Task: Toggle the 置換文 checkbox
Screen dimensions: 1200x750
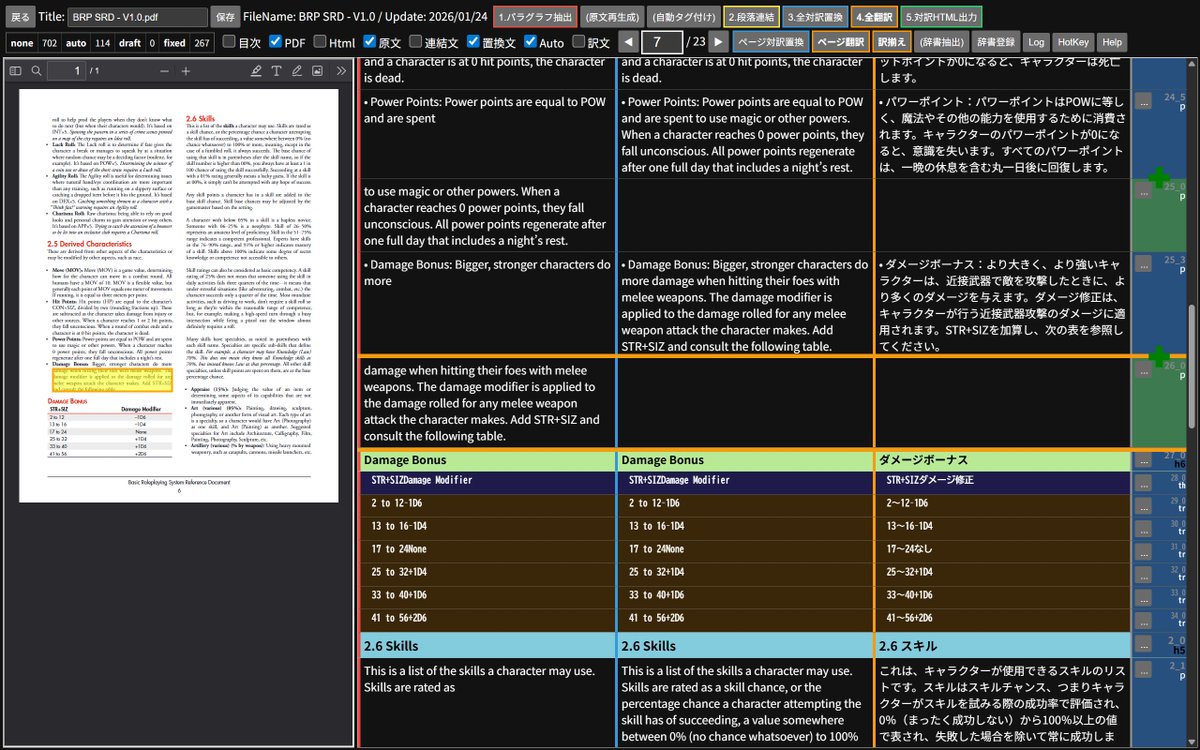Action: tap(474, 42)
